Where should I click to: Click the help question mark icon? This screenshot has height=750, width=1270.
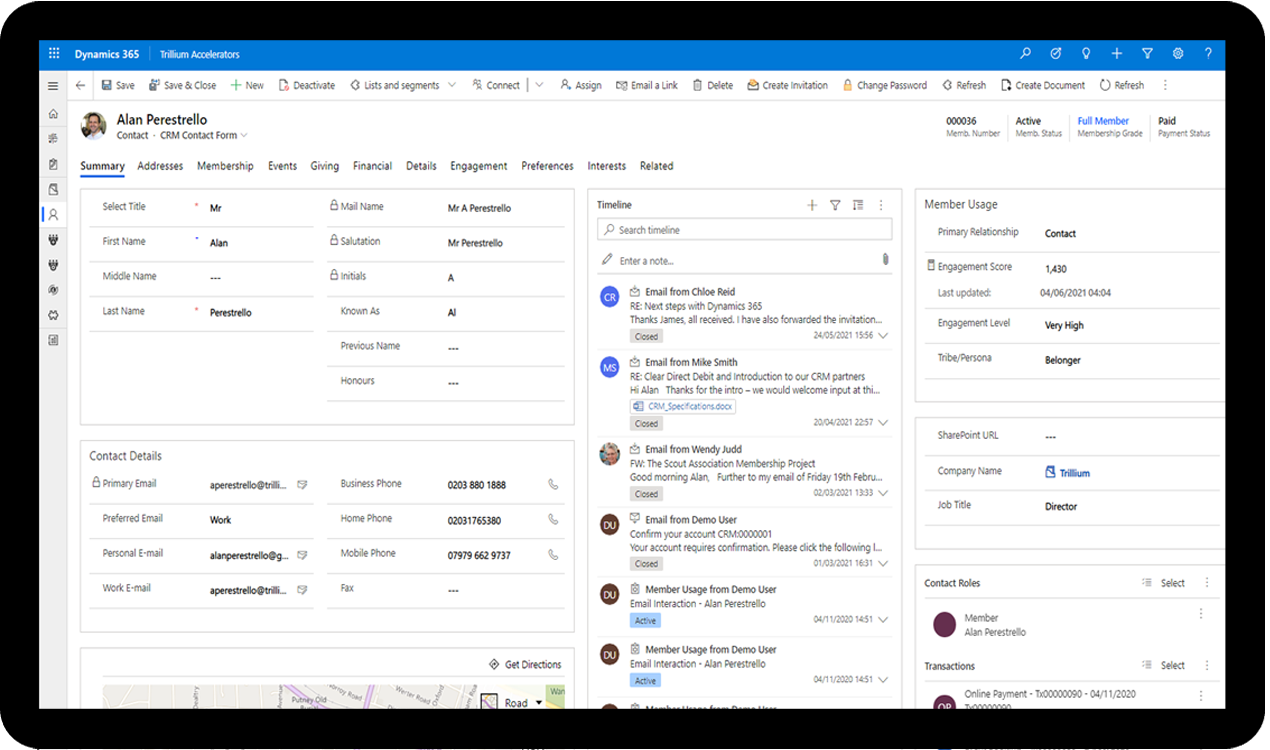(1208, 54)
